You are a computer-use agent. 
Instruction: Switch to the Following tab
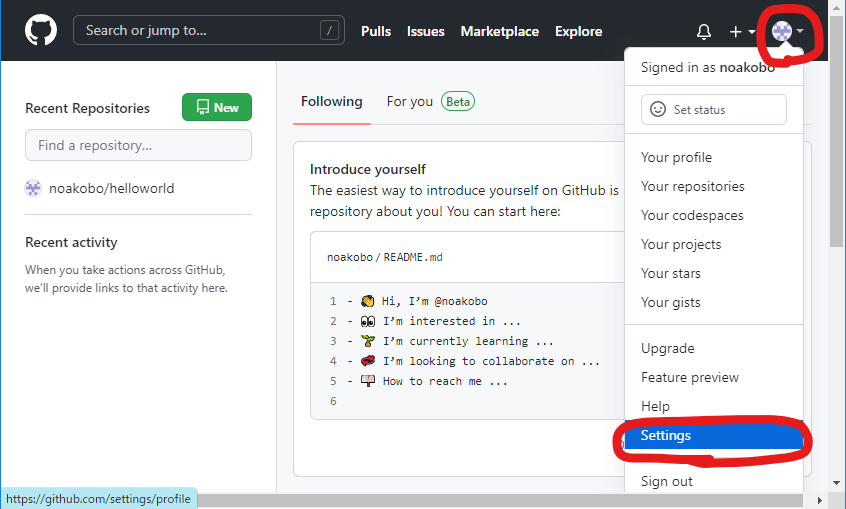(331, 101)
